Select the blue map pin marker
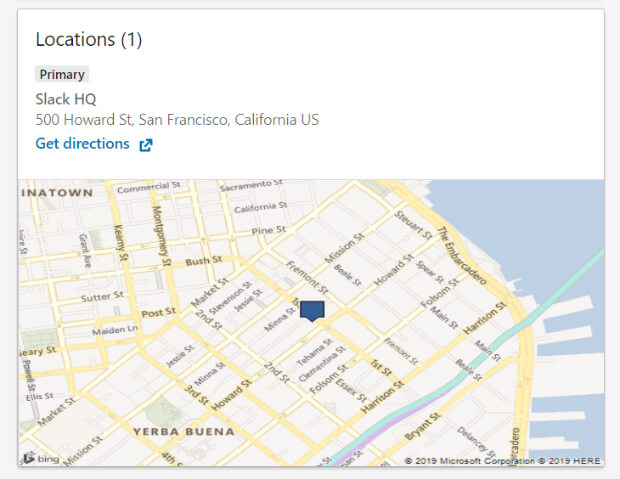 [312, 311]
